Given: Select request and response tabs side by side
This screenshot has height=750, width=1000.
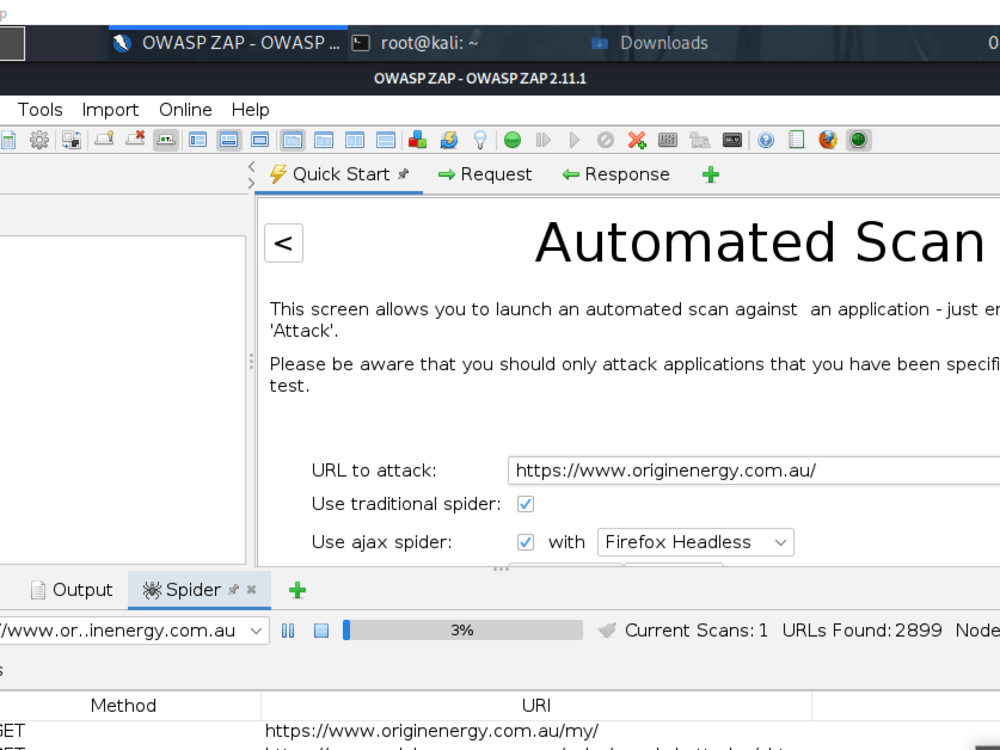Looking at the screenshot, I should [x=355, y=140].
